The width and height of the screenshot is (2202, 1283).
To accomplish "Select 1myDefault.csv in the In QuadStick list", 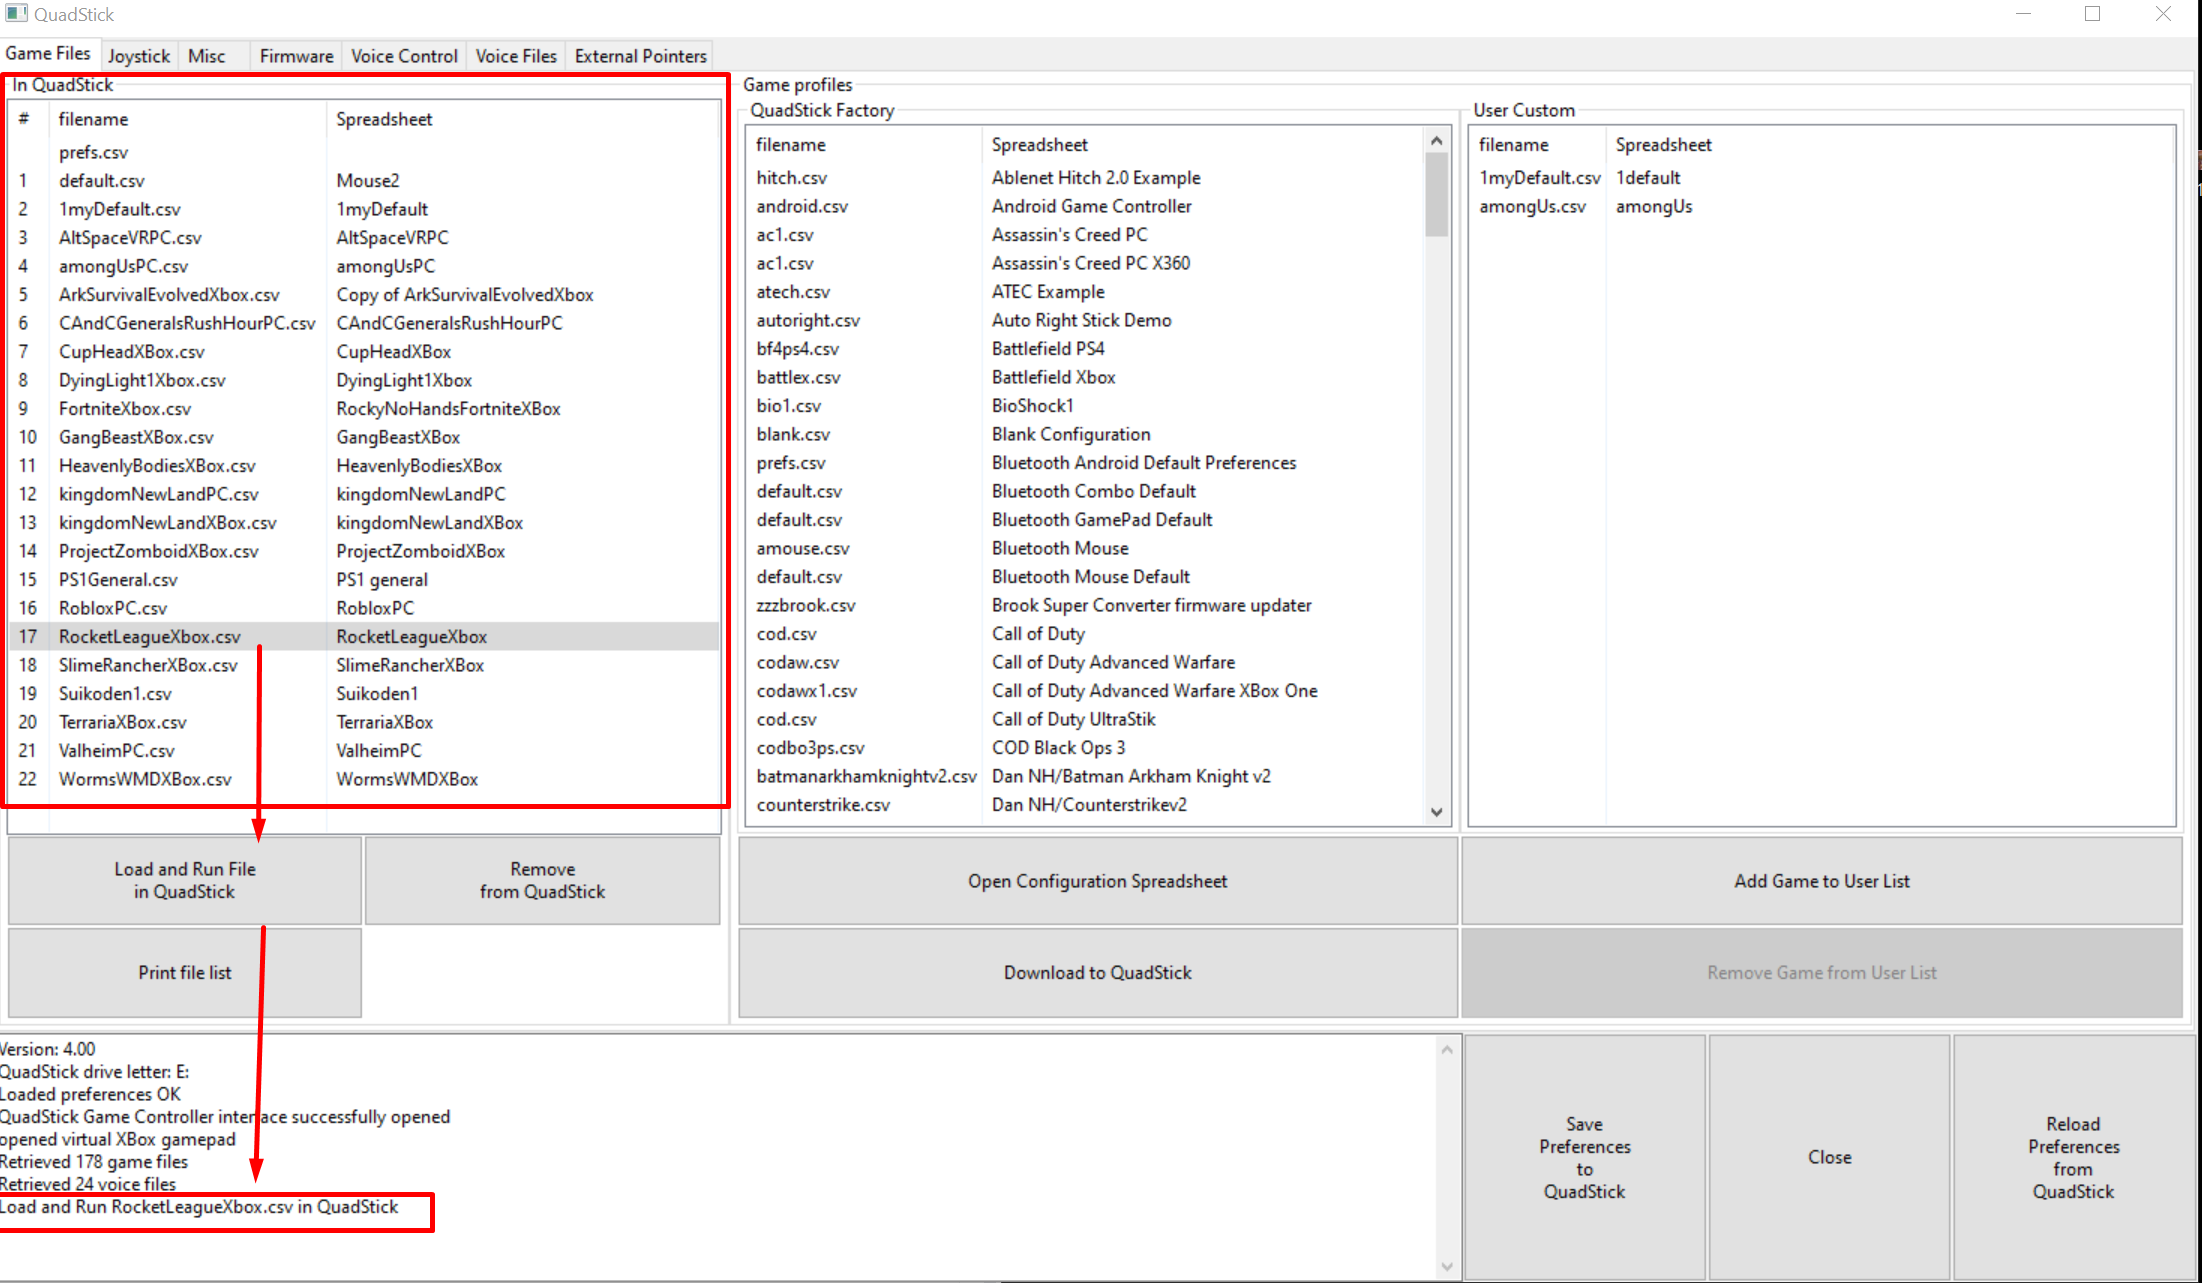I will coord(364,209).
